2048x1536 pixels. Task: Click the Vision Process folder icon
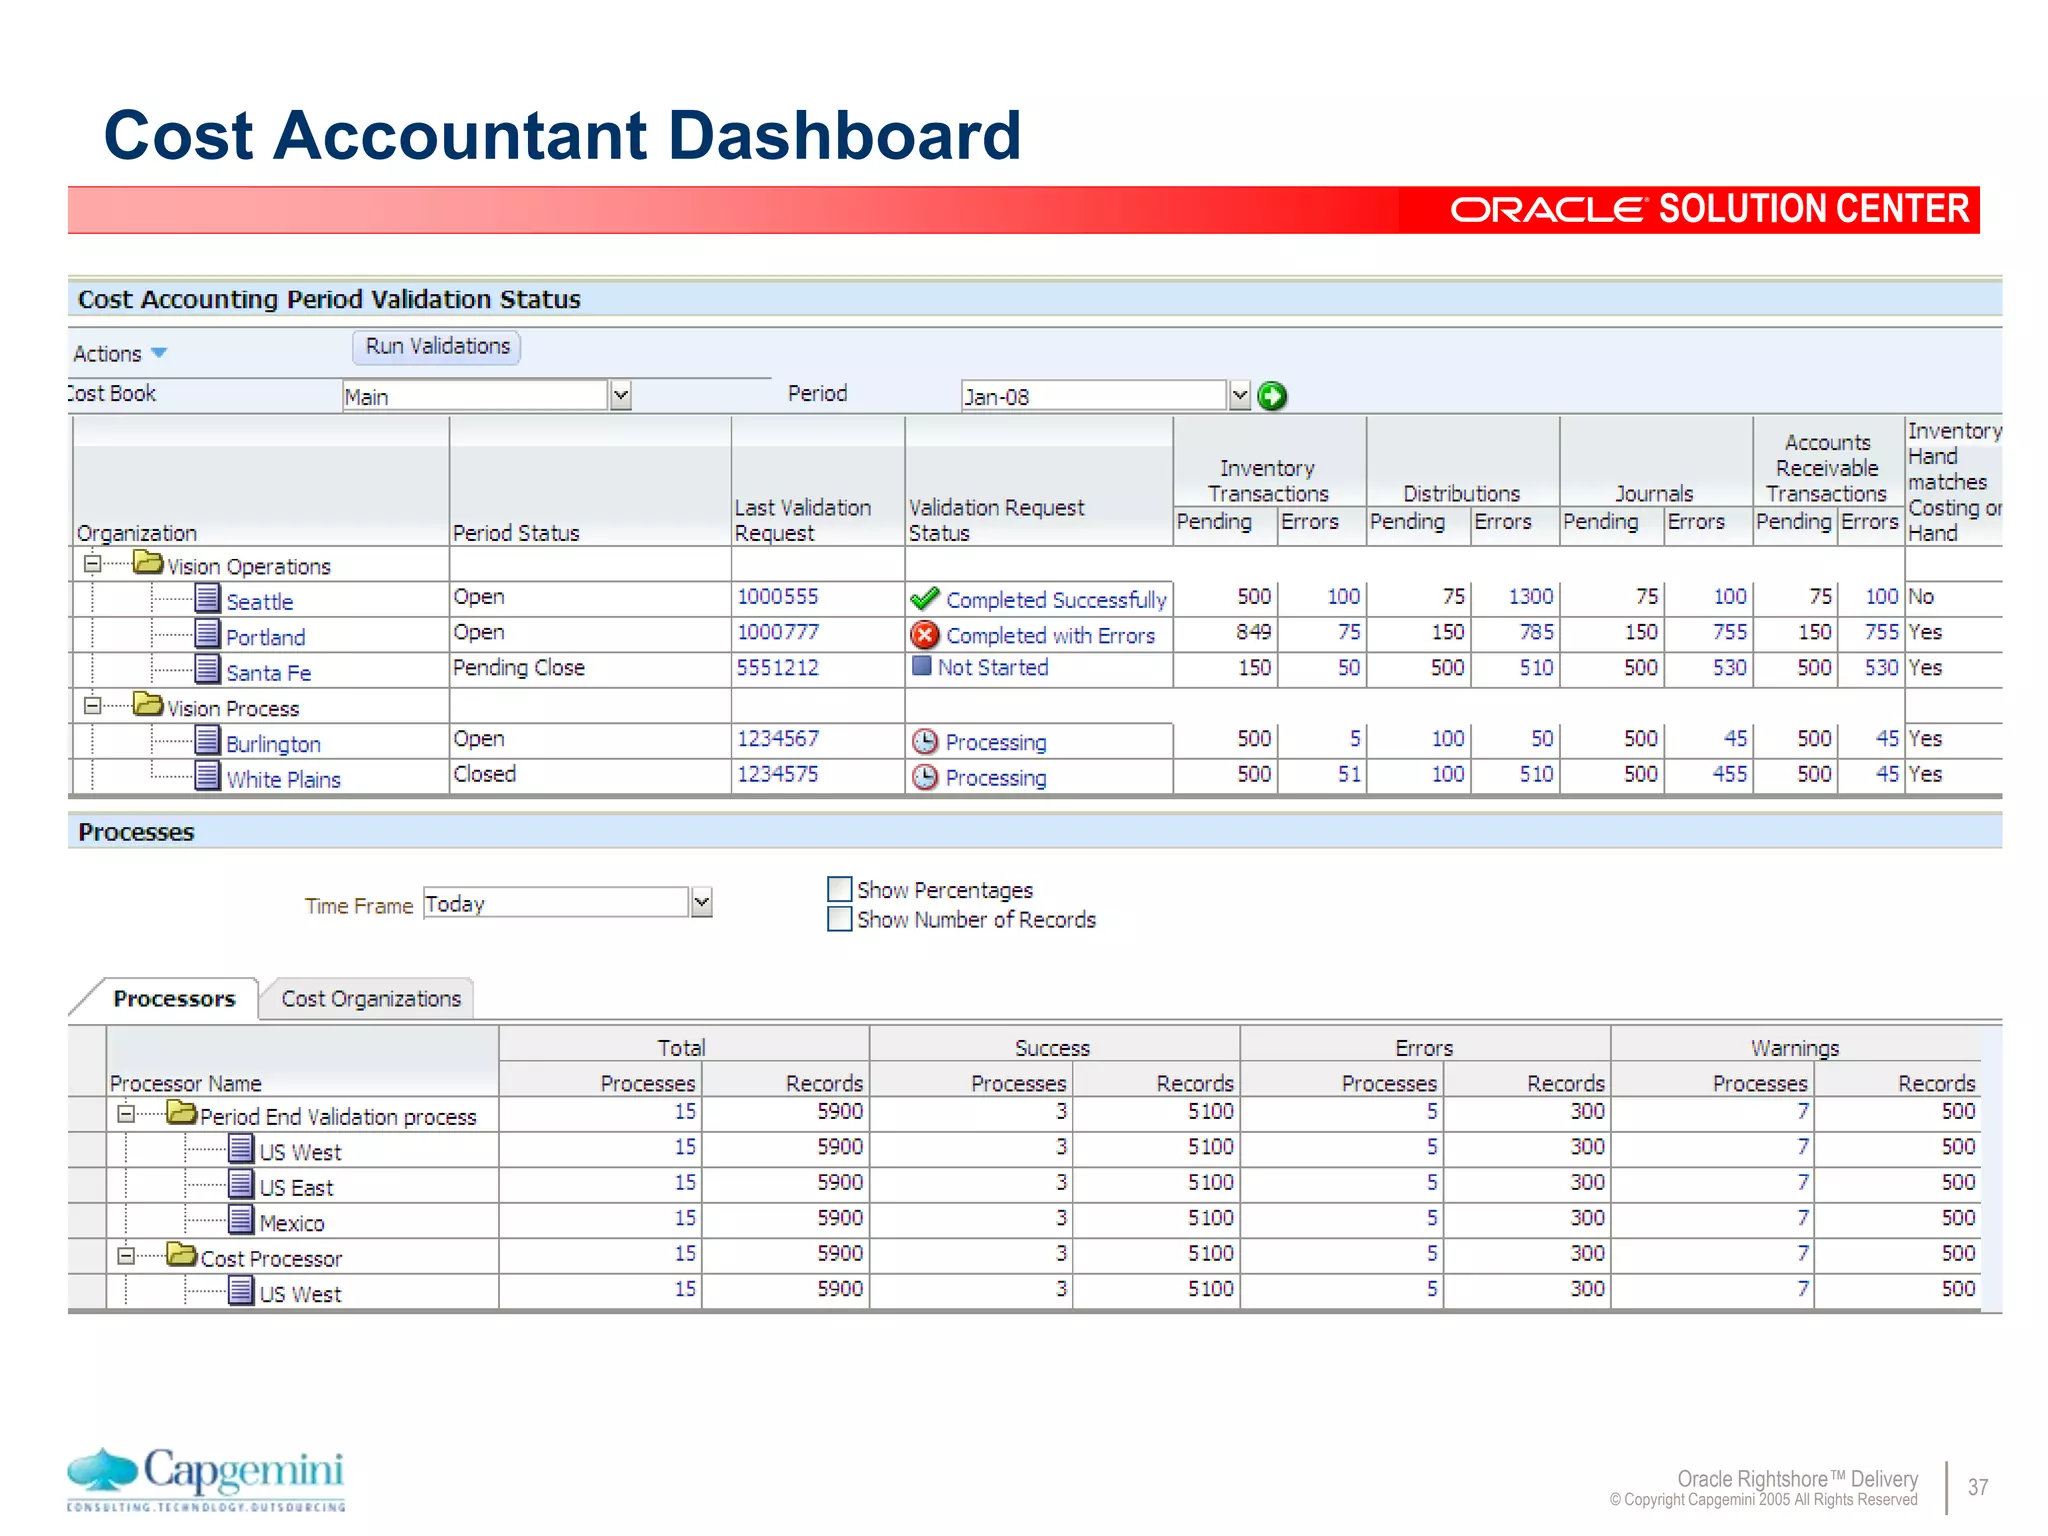point(148,705)
